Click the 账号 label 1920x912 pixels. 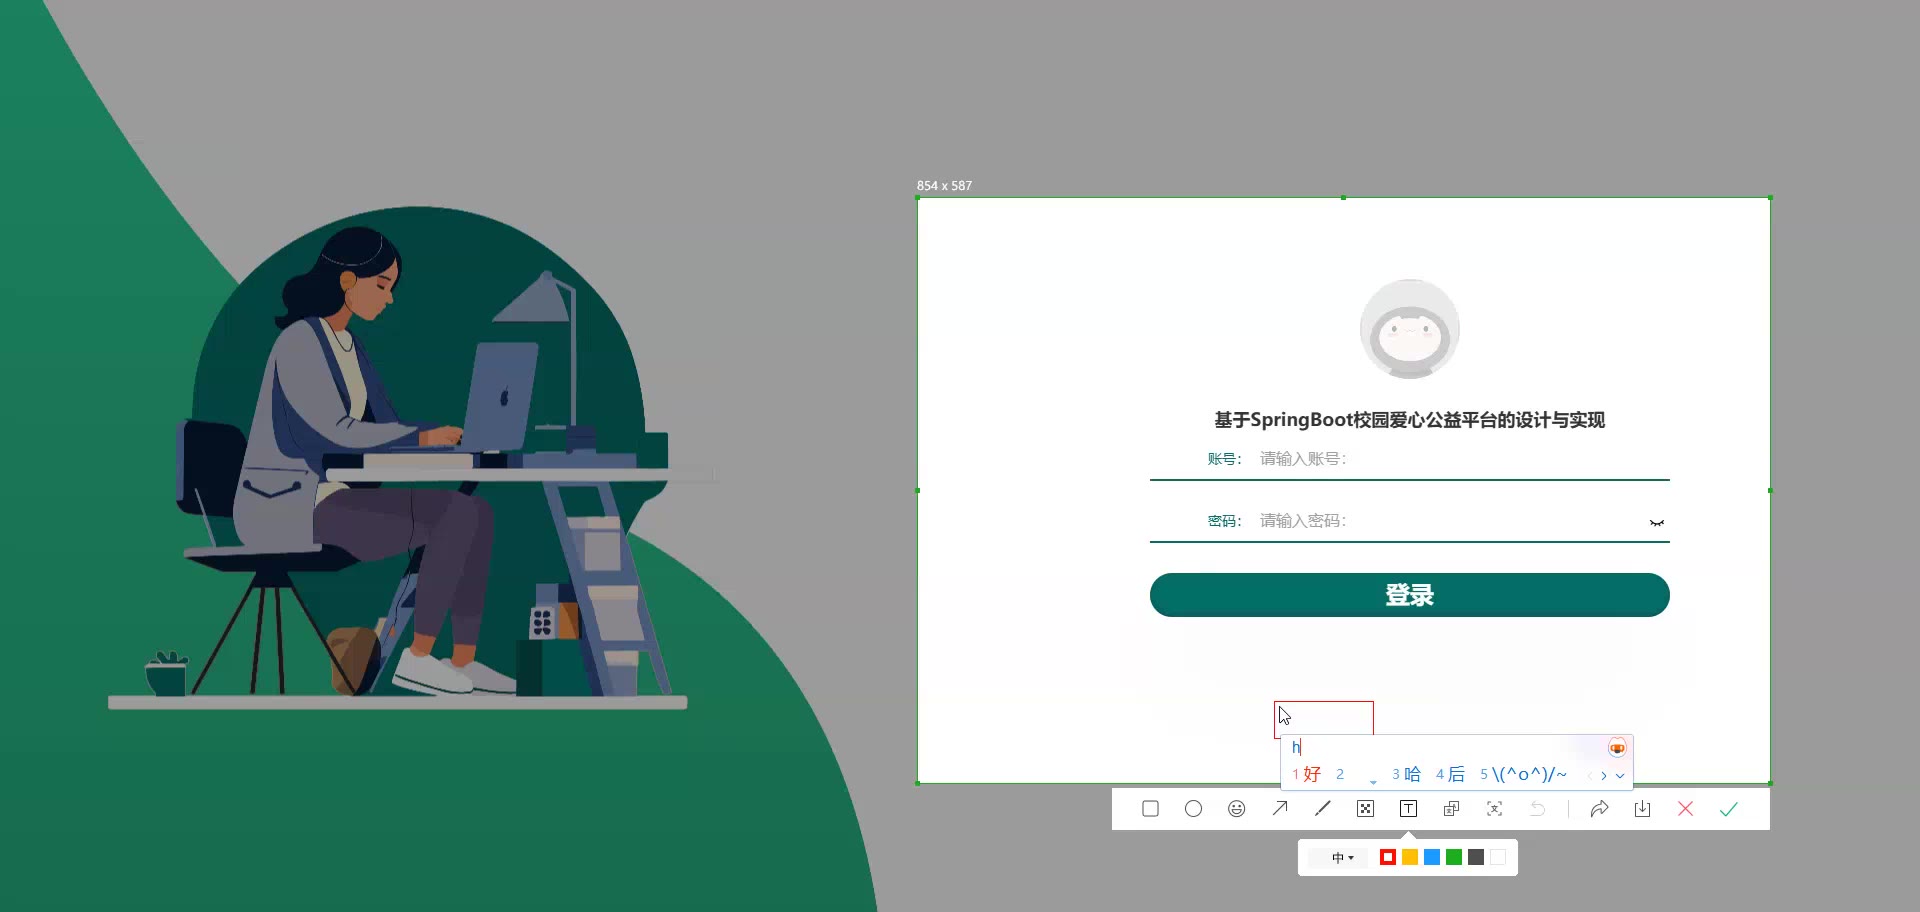coord(1224,459)
